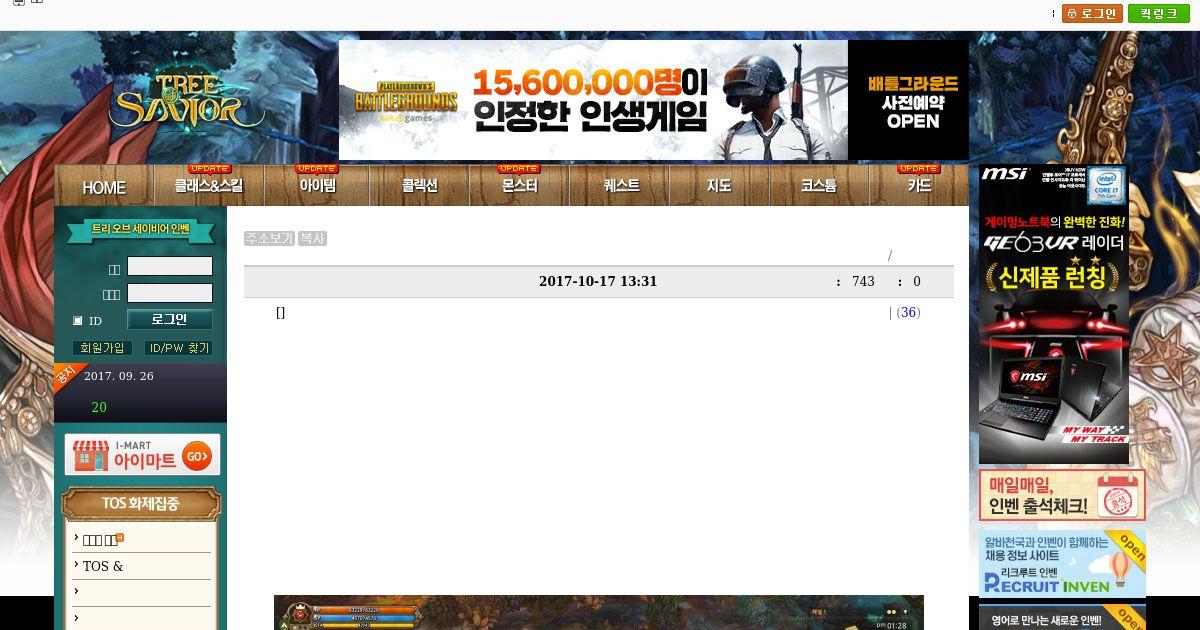
Task: Open the 2017. 09. 26 notice entry
Action: point(119,376)
